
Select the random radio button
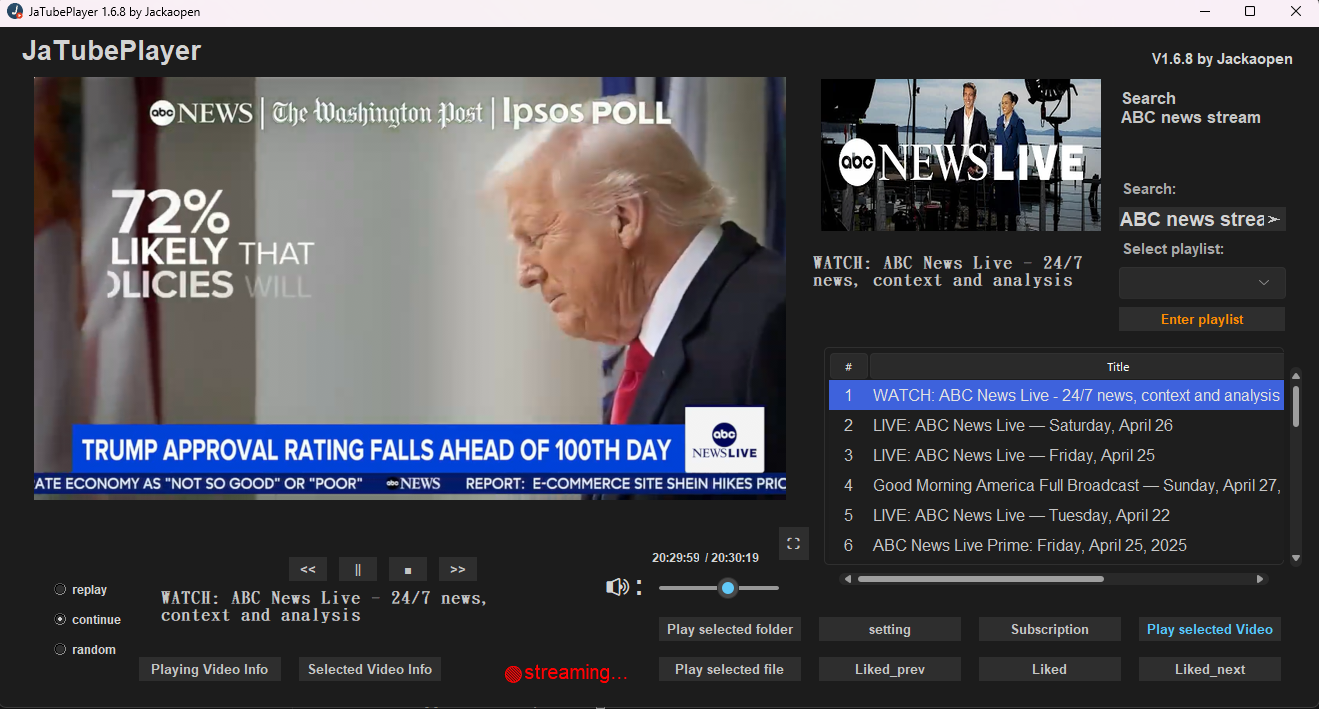point(60,650)
